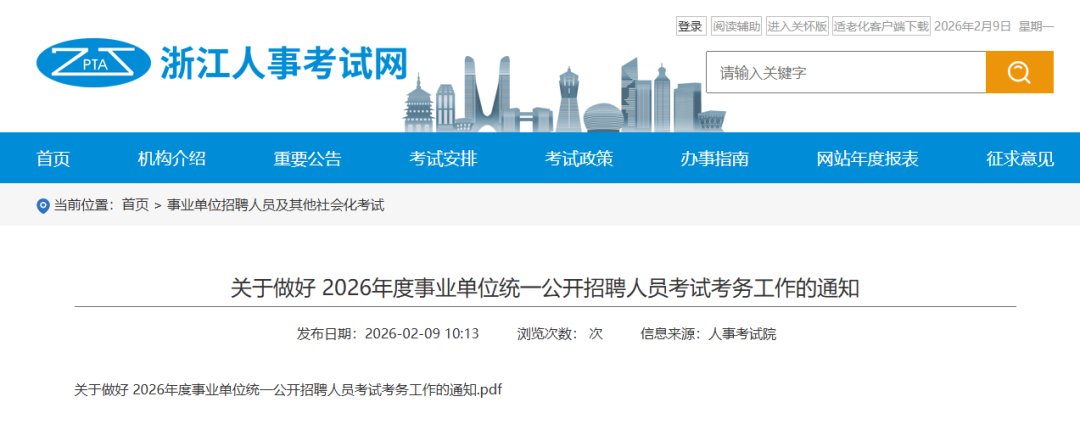
Task: Click the 浏览次数 view count text
Action: click(560, 334)
